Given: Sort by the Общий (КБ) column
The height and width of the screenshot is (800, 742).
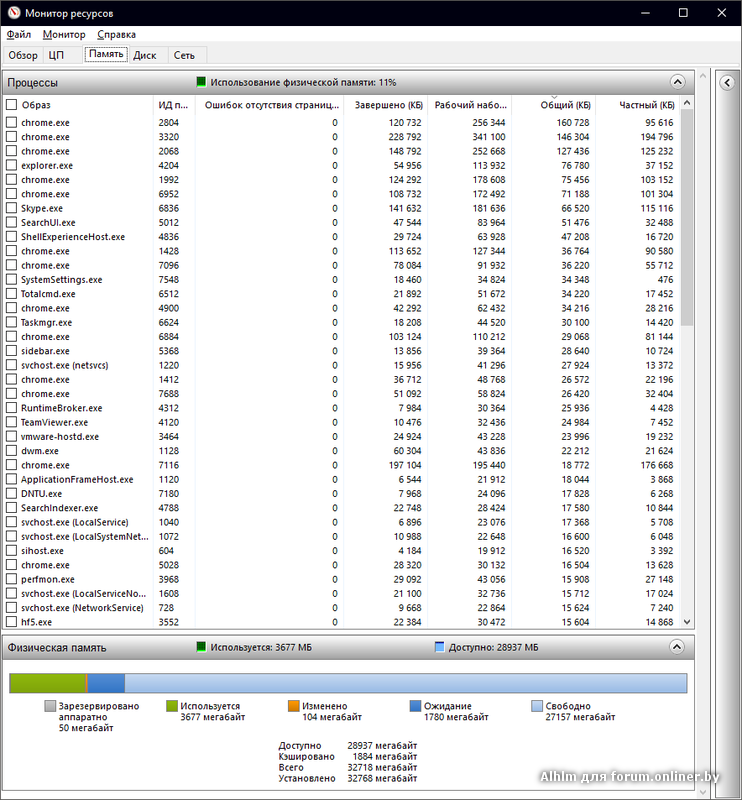Looking at the screenshot, I should coord(554,105).
